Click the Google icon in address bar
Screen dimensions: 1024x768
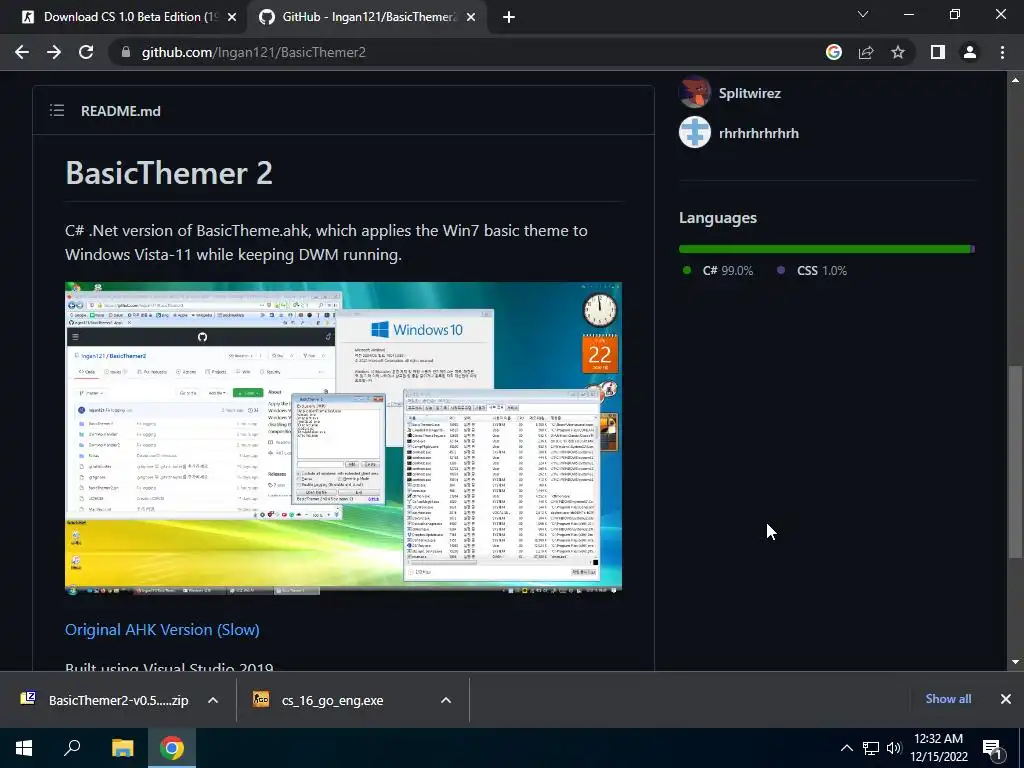coord(834,52)
